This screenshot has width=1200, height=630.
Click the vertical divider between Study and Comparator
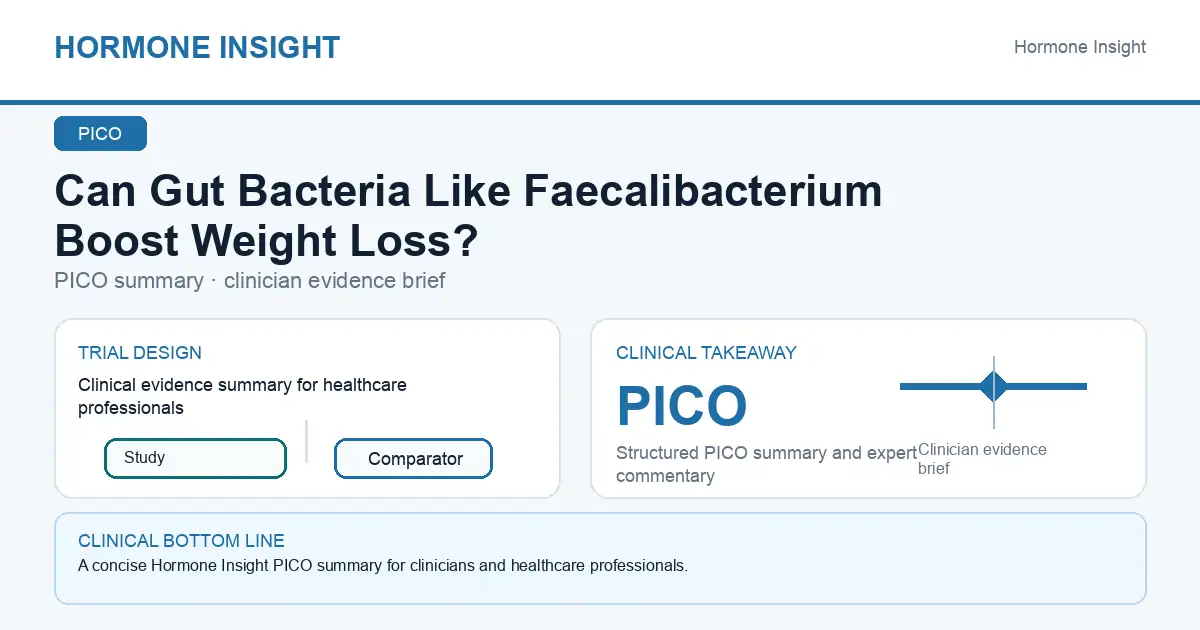pos(306,441)
